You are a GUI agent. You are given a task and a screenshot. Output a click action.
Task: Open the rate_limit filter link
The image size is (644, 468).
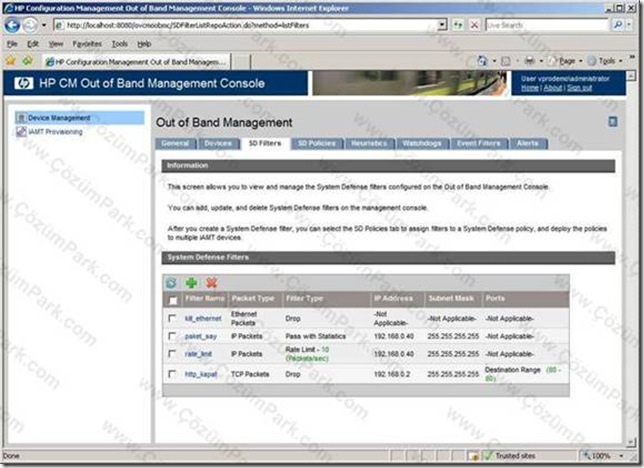(198, 354)
